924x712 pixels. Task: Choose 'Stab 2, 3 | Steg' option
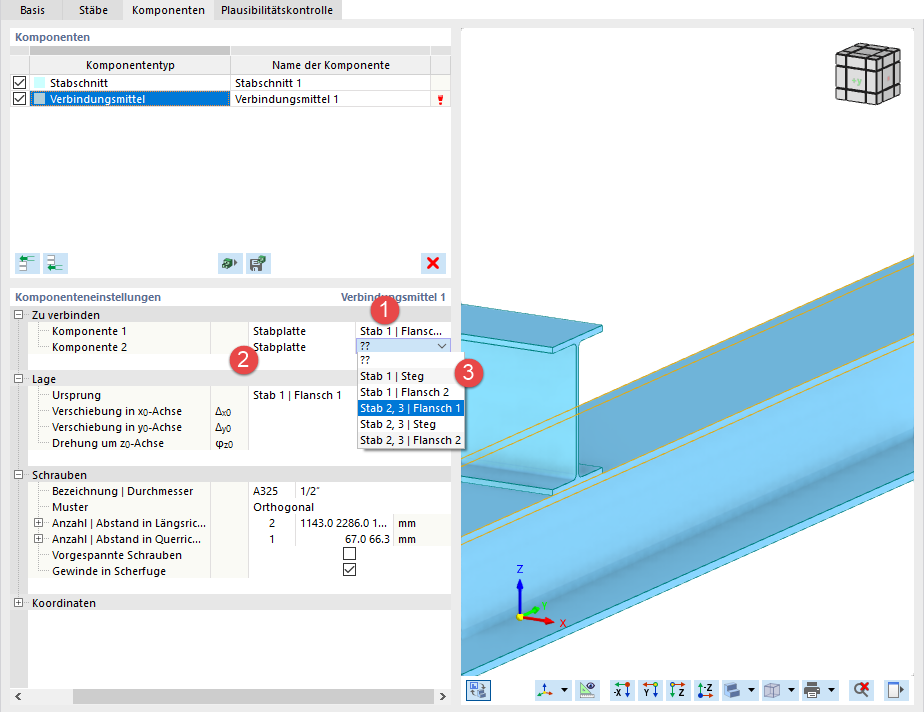pos(411,424)
